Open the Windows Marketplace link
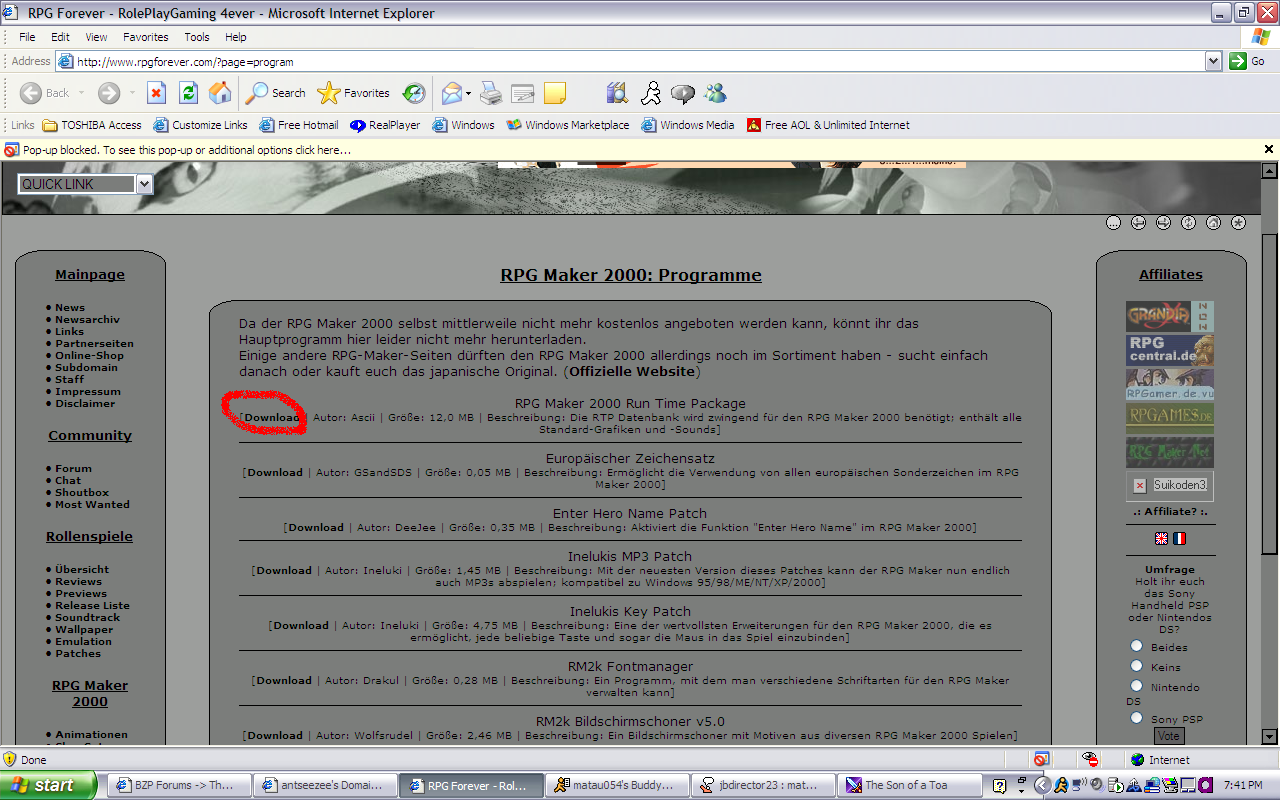 tap(568, 125)
